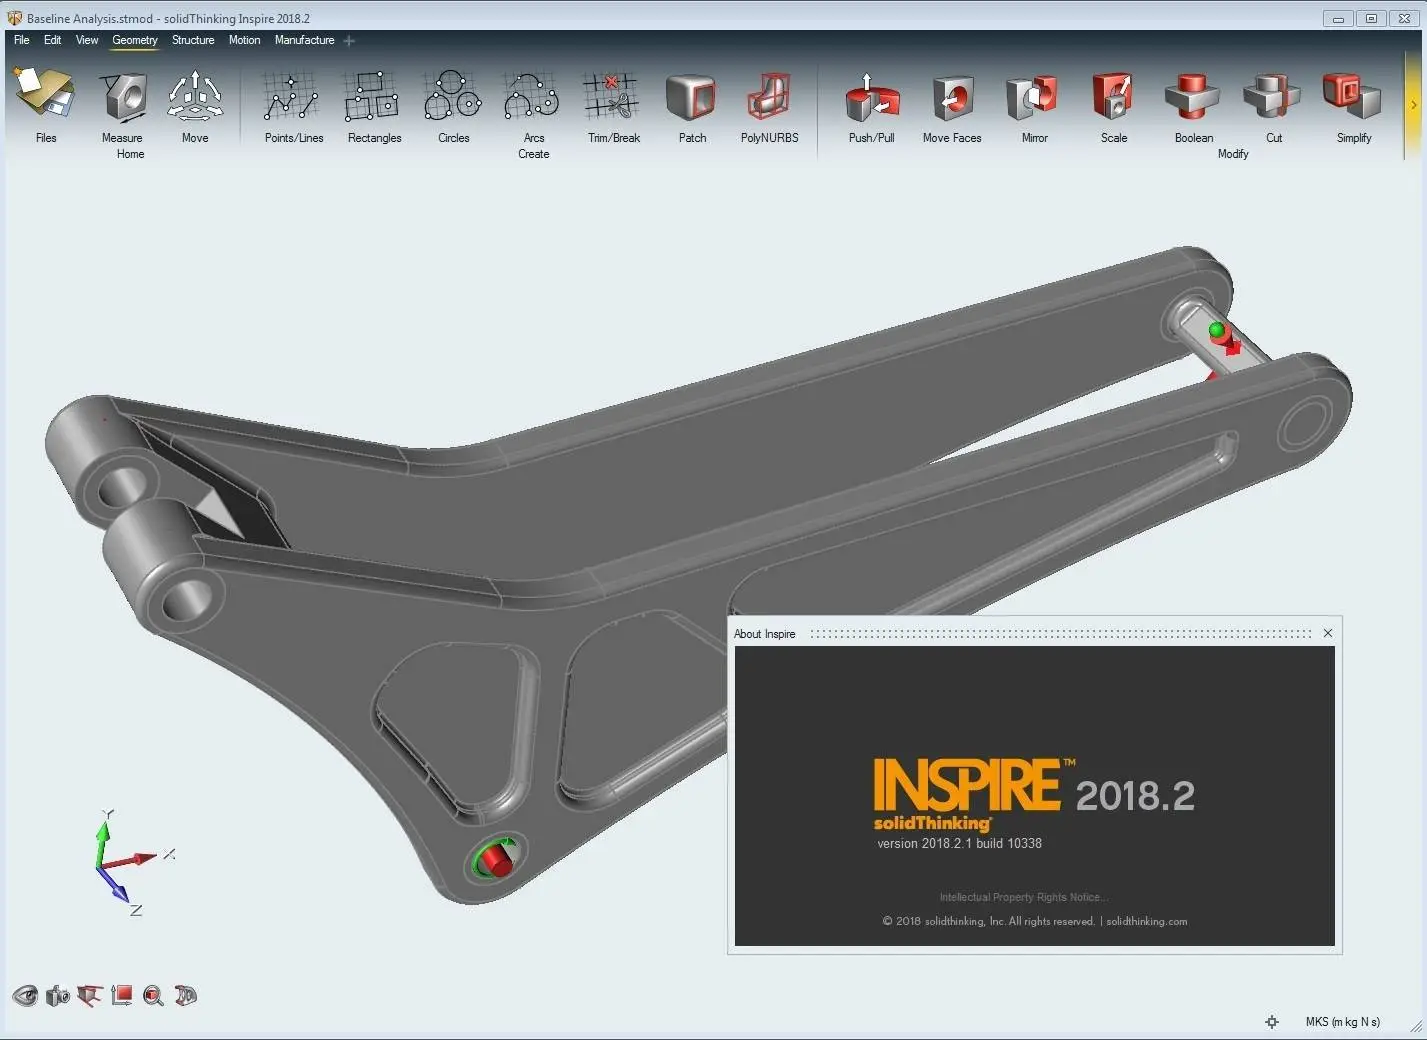Expand the ribbon overflow arrow

1413,104
